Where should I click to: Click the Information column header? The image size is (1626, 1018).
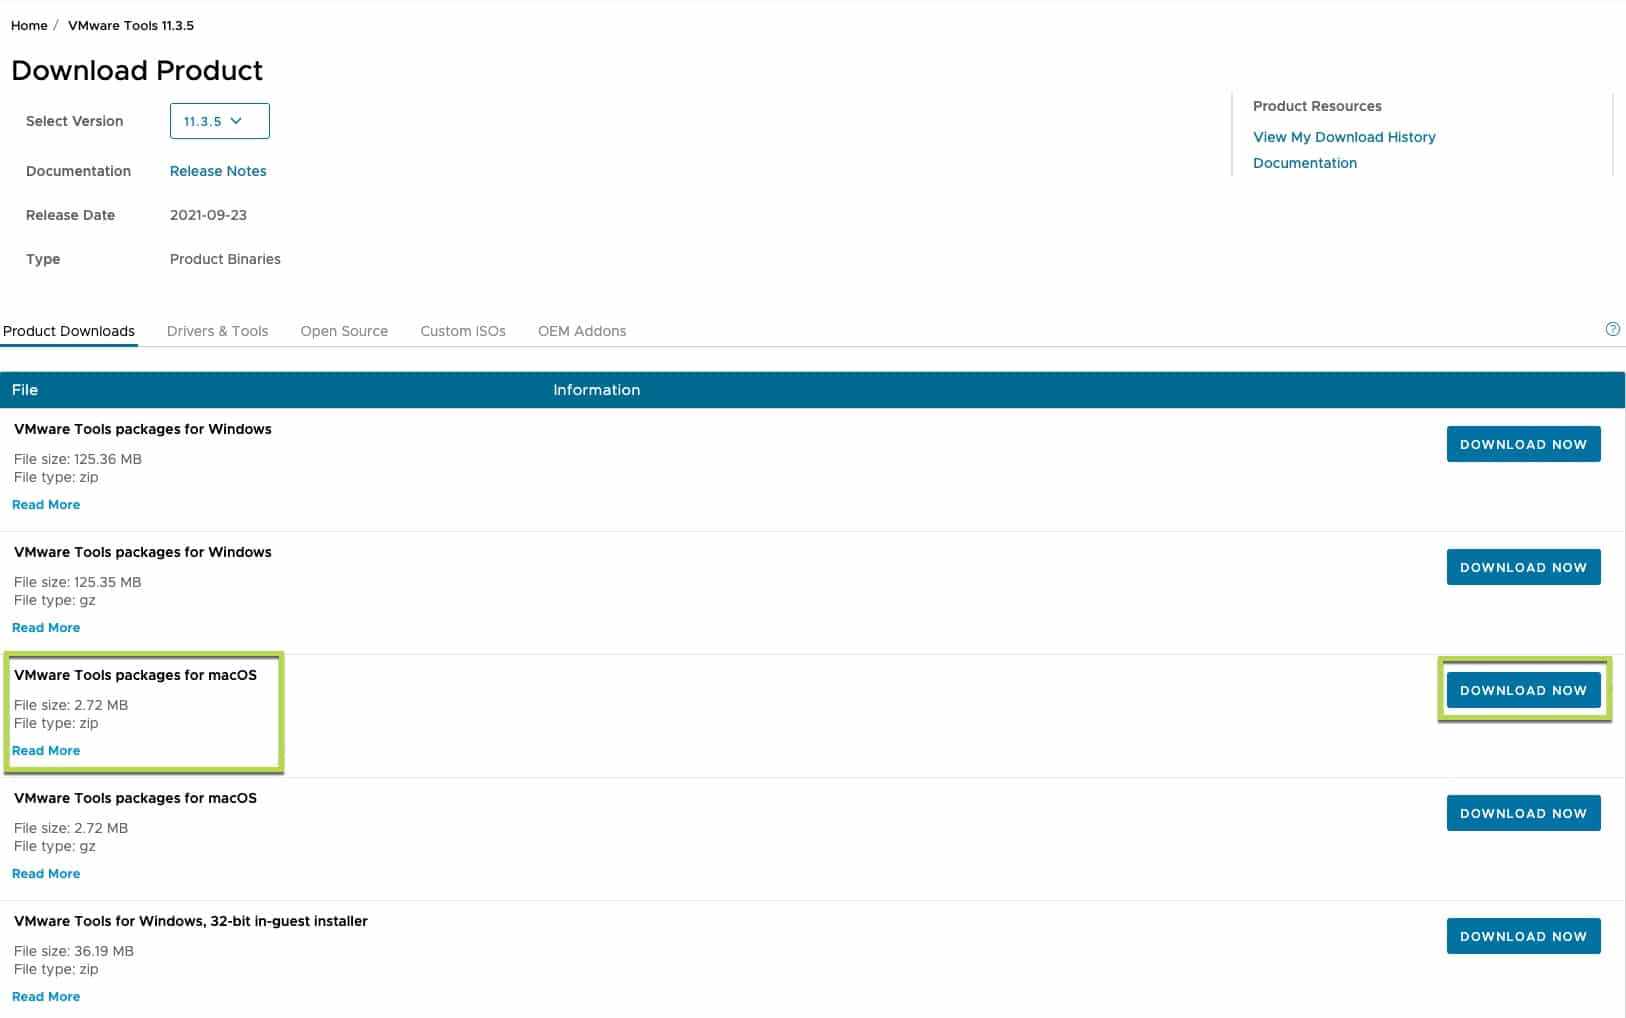point(597,390)
